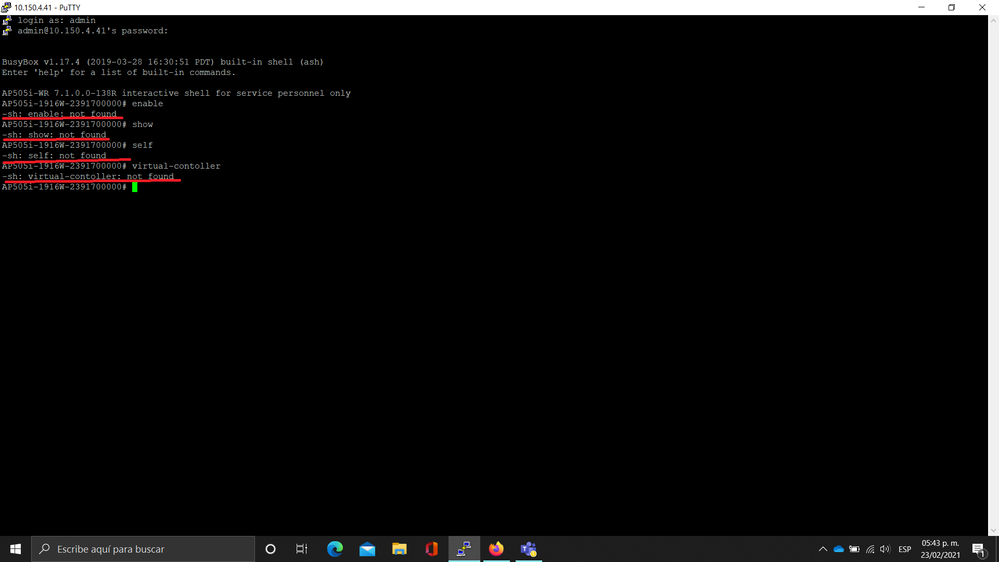Click the OneDrive cloud tray icon
Viewport: 999px width, 562px height.
[x=839, y=549]
